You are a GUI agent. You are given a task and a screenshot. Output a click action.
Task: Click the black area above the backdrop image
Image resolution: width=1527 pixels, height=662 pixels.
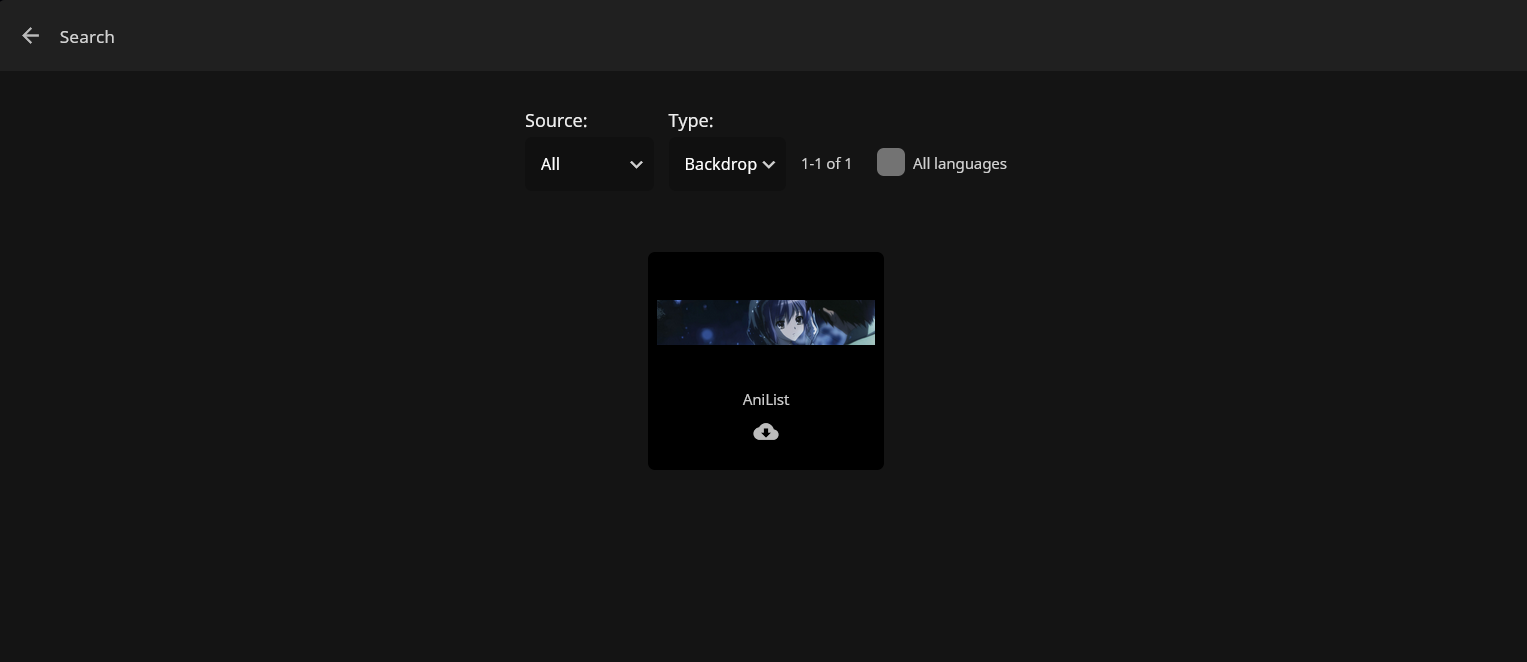766,275
